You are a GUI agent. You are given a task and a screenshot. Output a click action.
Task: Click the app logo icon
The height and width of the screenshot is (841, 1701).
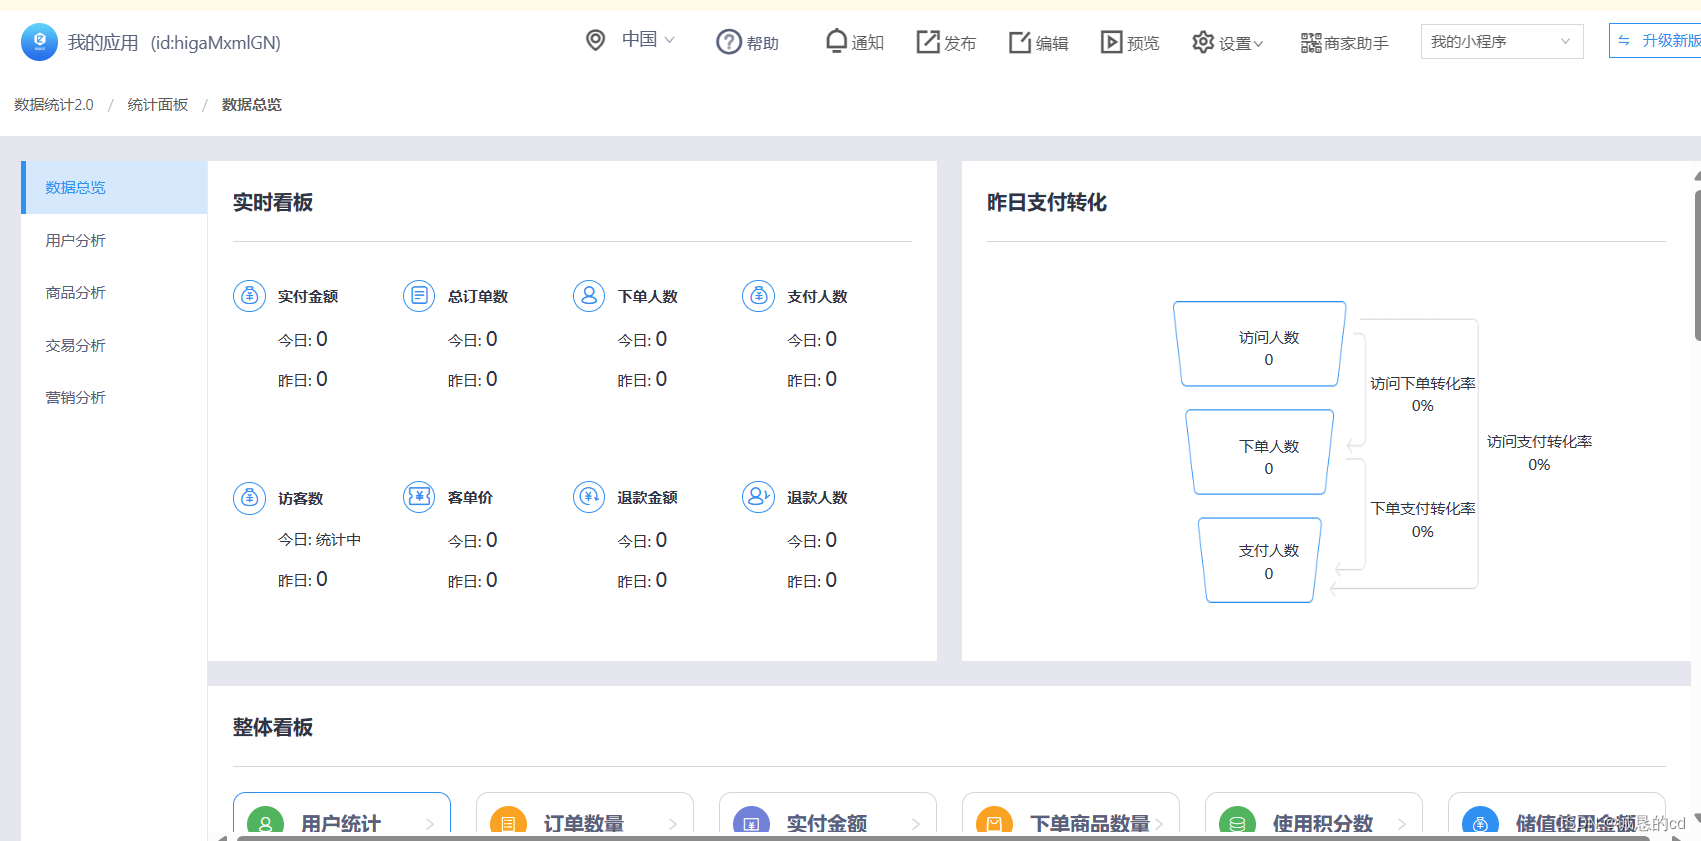pyautogui.click(x=39, y=42)
